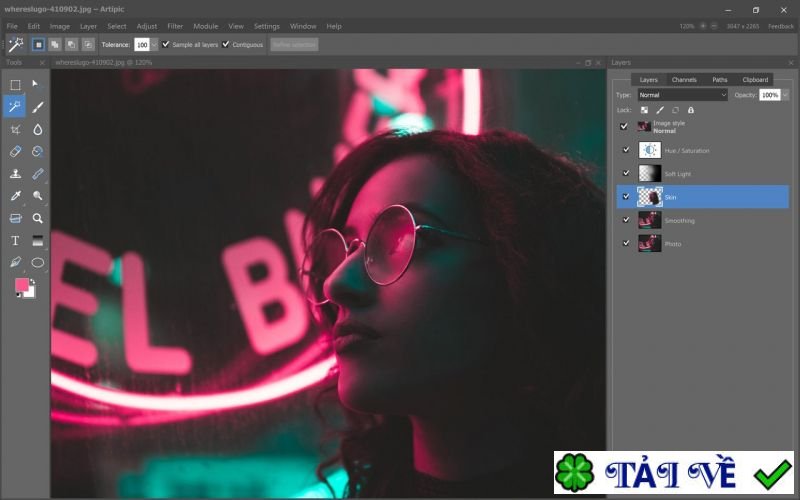Disable Sample all layers checkbox
The height and width of the screenshot is (500, 800).
pos(166,44)
